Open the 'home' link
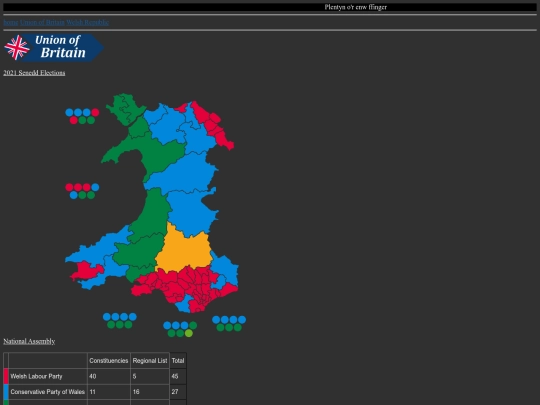The height and width of the screenshot is (405, 540). click(11, 22)
